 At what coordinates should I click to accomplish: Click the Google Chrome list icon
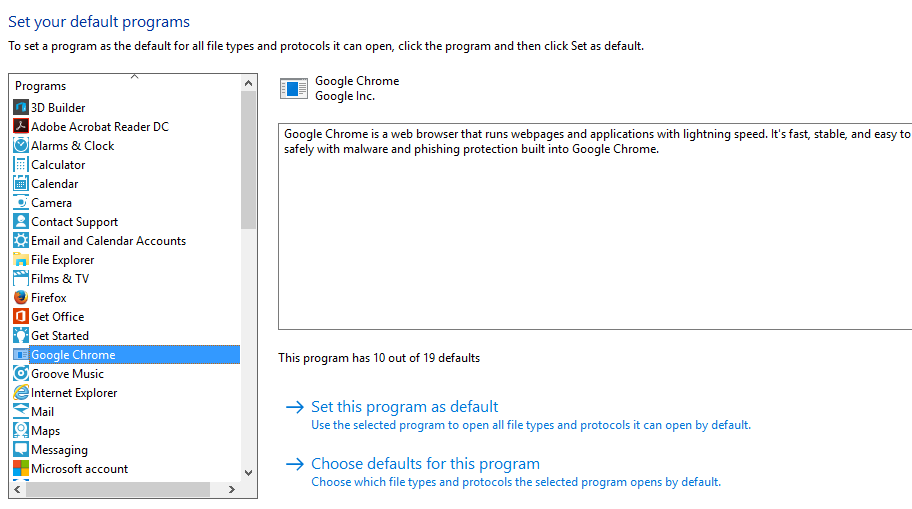(x=21, y=355)
